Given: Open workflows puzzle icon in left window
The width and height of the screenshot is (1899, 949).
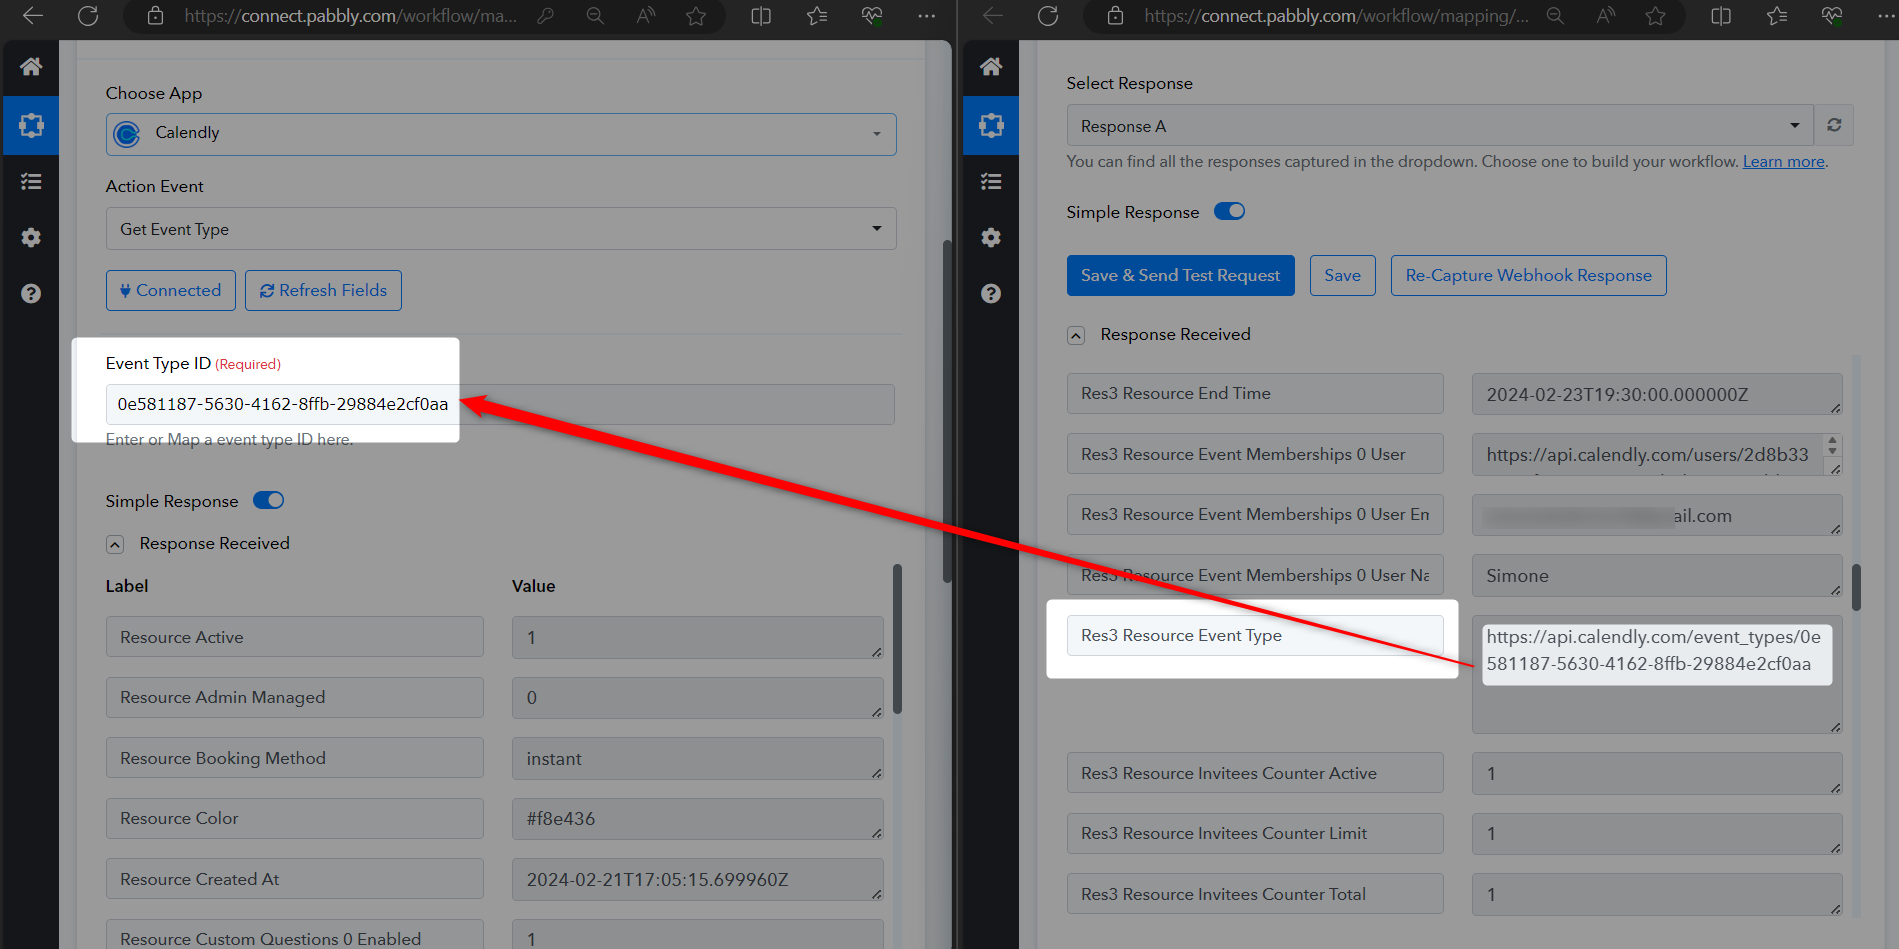Looking at the screenshot, I should (x=31, y=125).
